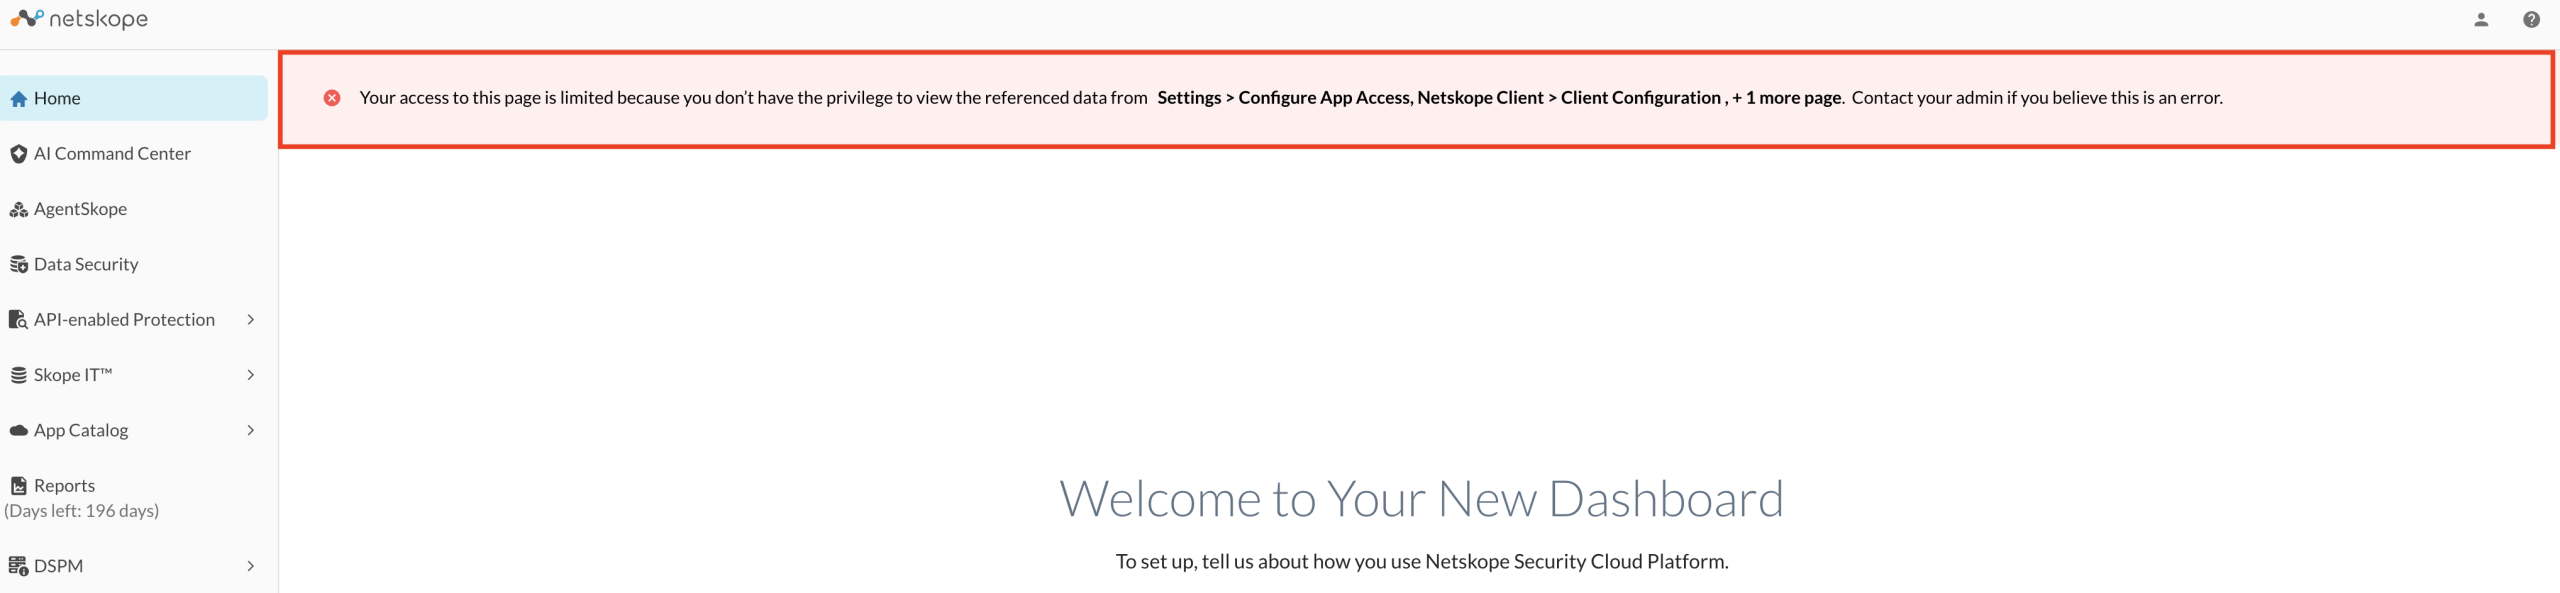Open the help question mark icon
Image resolution: width=2560 pixels, height=593 pixels.
tap(2531, 19)
